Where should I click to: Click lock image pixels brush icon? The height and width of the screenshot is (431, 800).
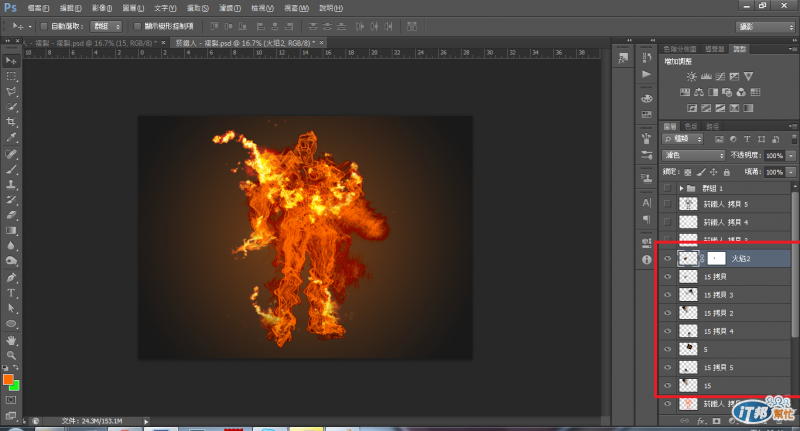(701, 172)
